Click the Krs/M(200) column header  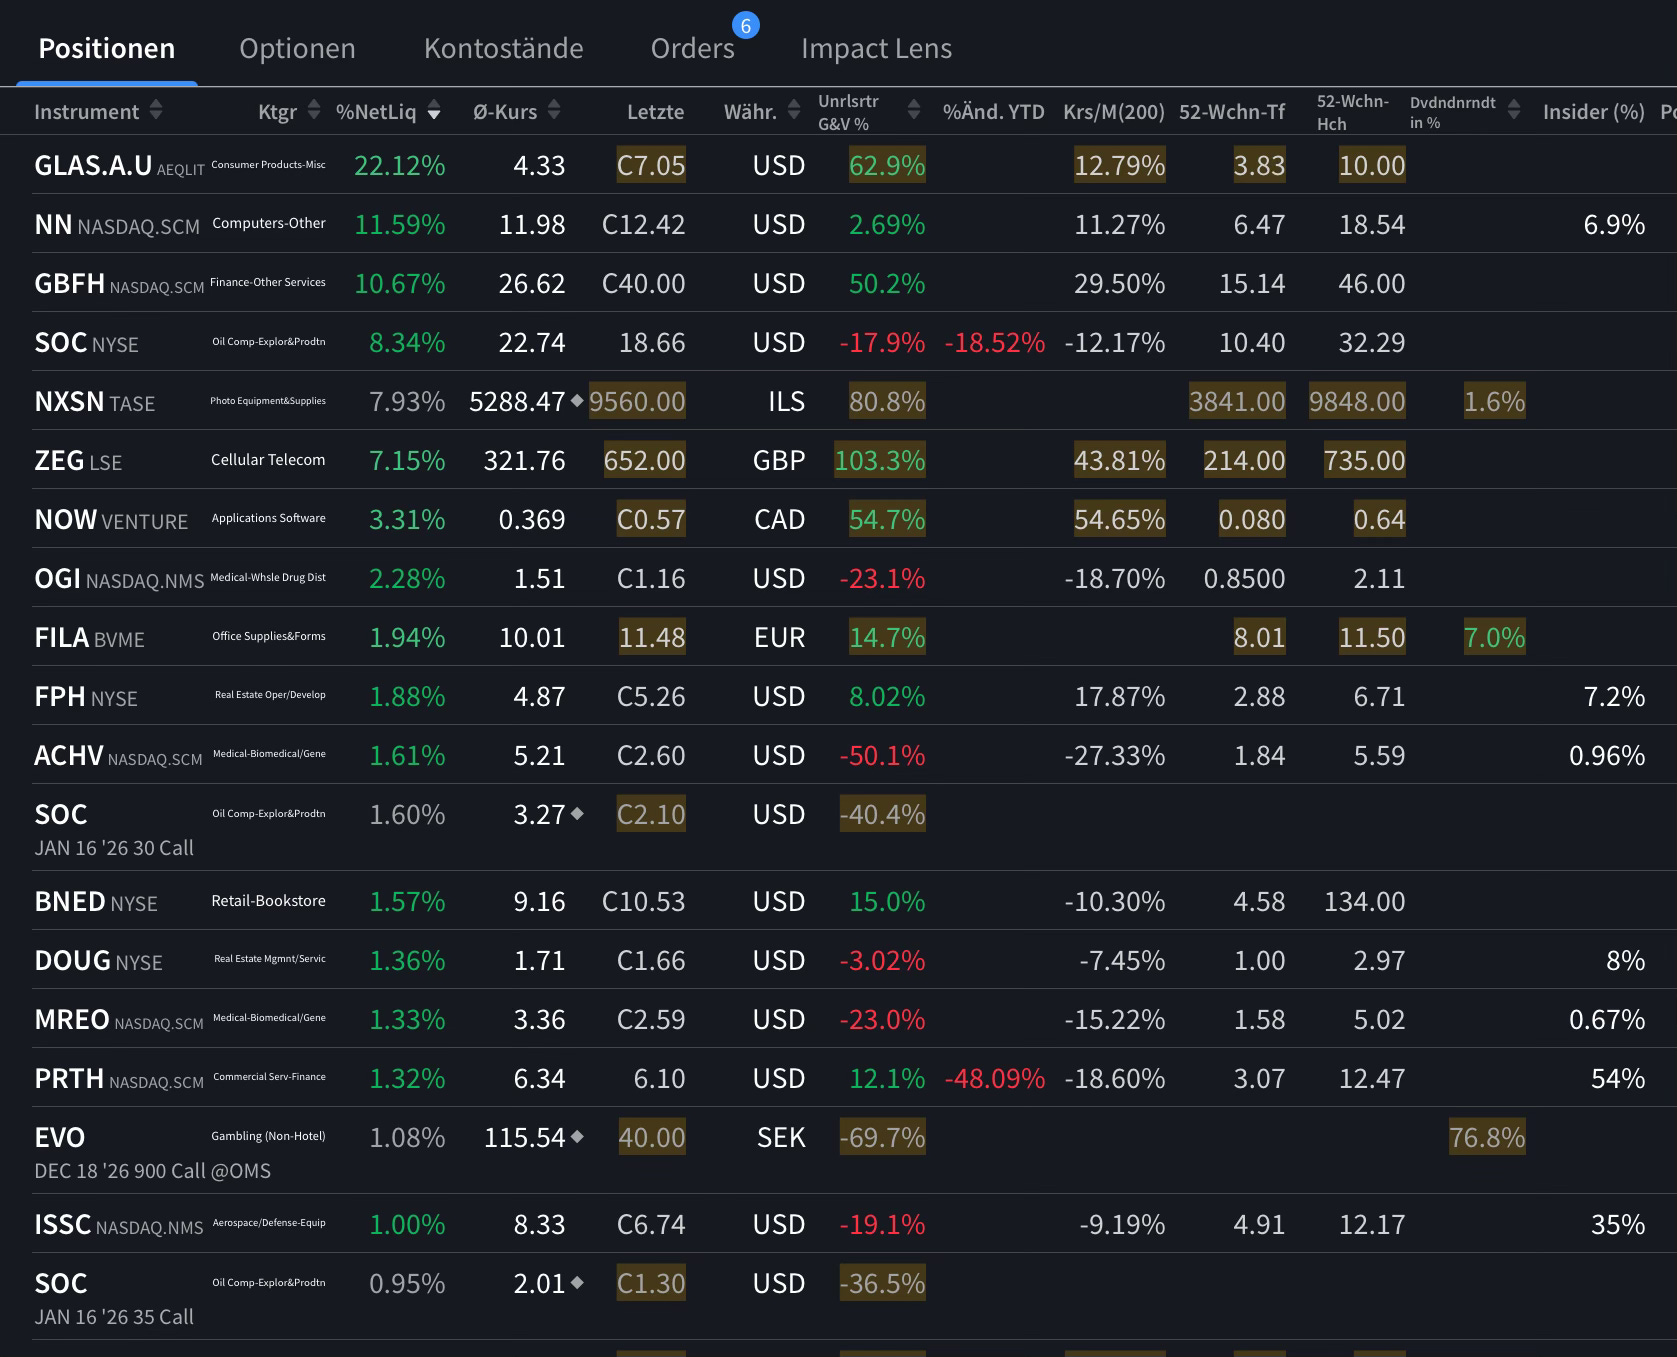tap(1114, 112)
